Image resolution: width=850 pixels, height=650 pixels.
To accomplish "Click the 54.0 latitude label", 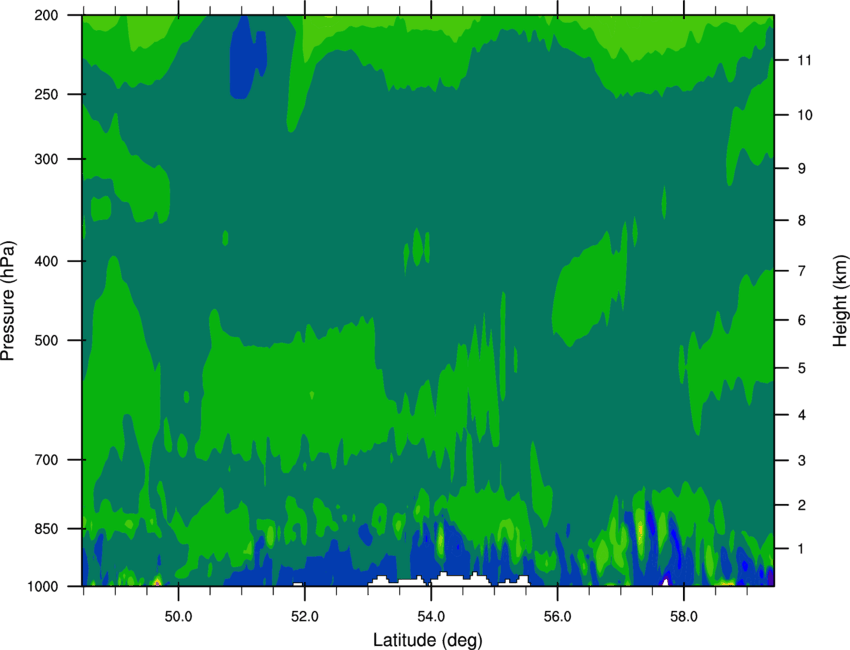I will [431, 617].
